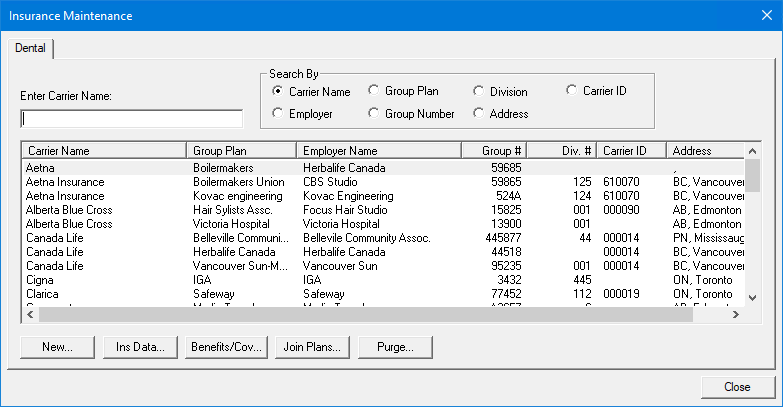Click the Purge... button
This screenshot has width=783, height=407.
coord(396,347)
